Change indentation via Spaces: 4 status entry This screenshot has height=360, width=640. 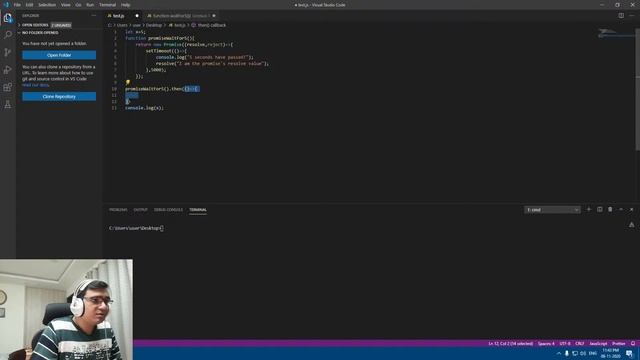coord(546,344)
